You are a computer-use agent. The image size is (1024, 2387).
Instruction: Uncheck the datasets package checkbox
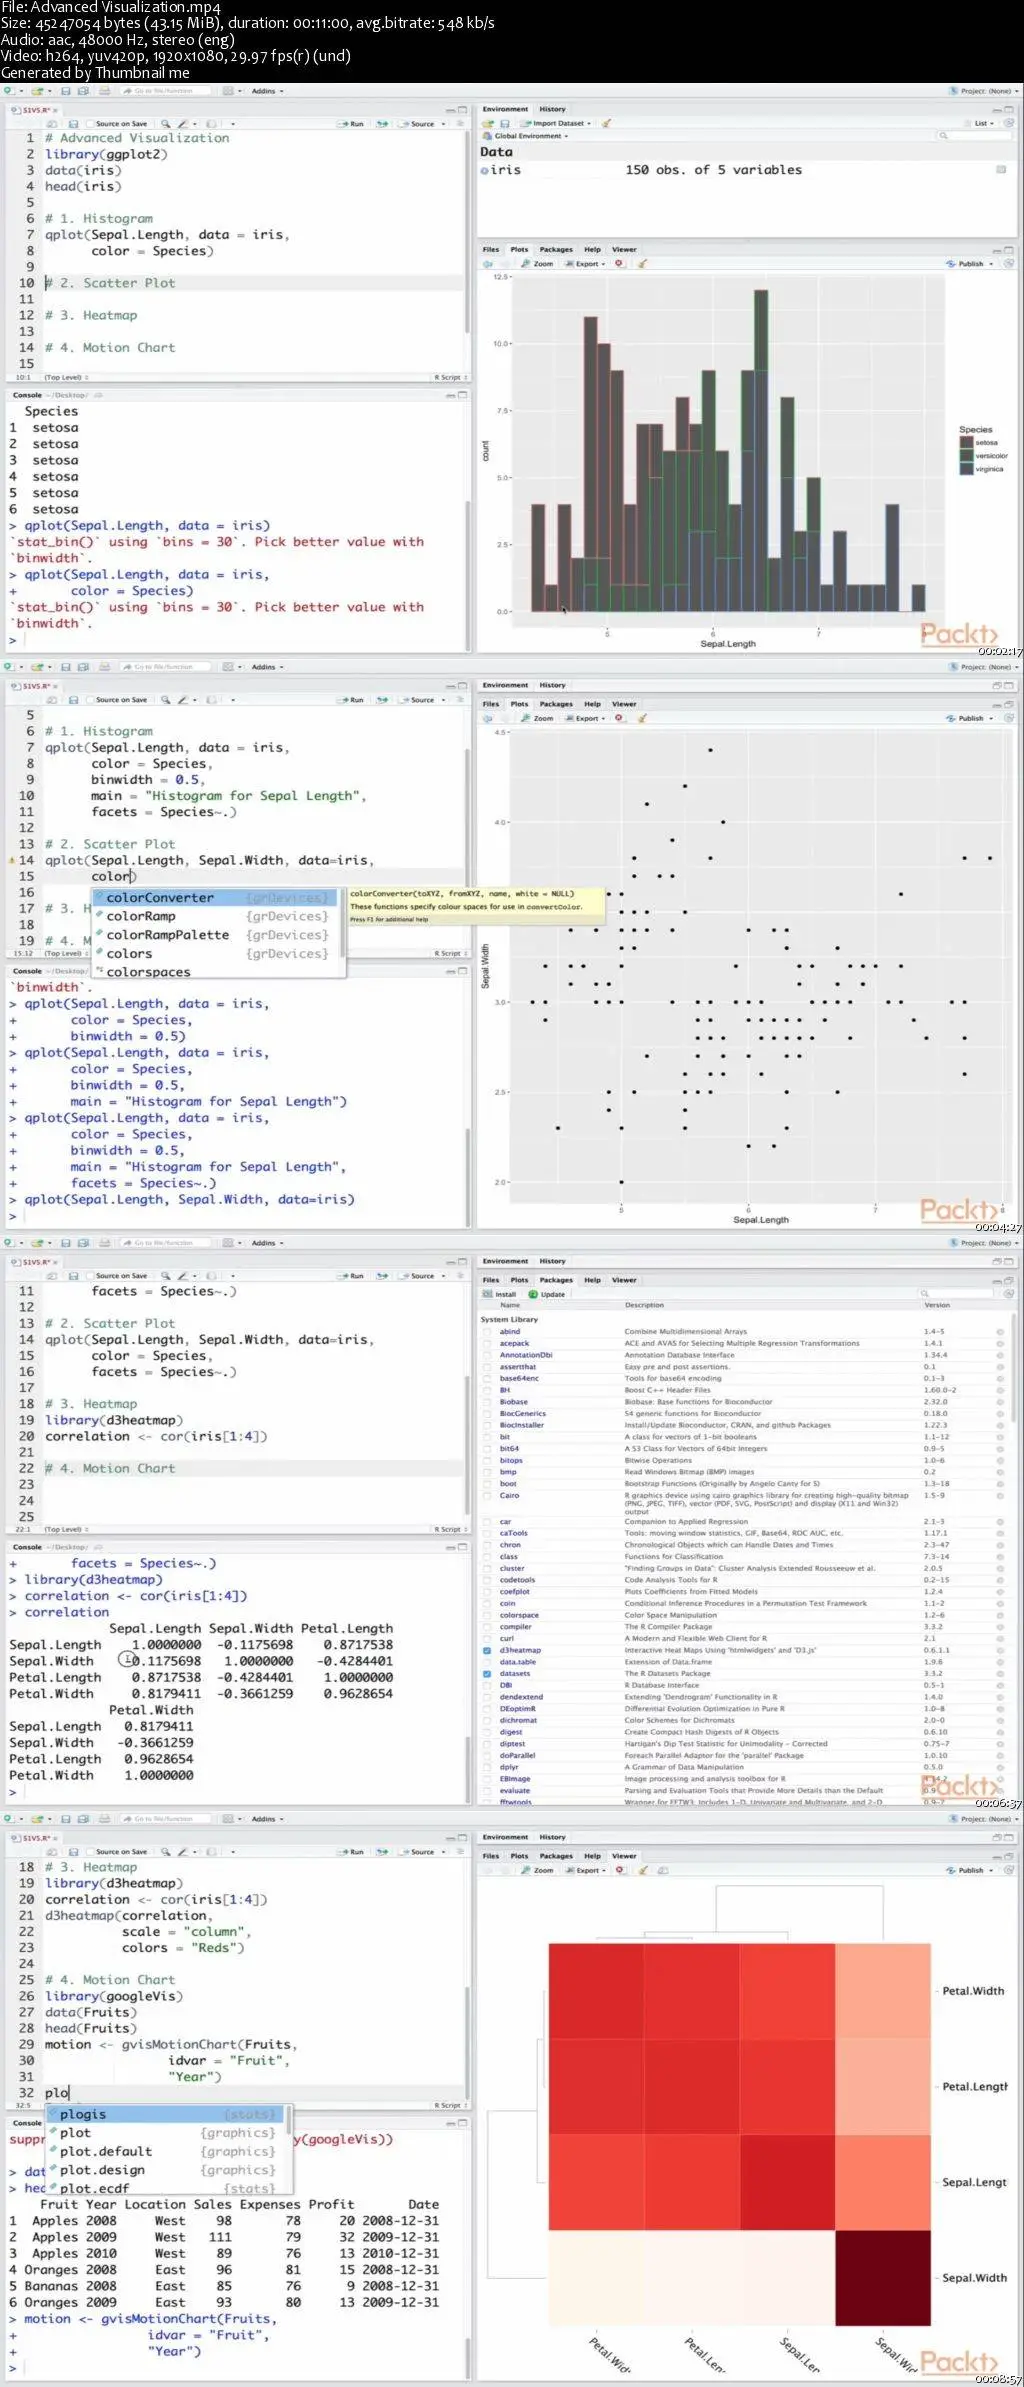487,1674
